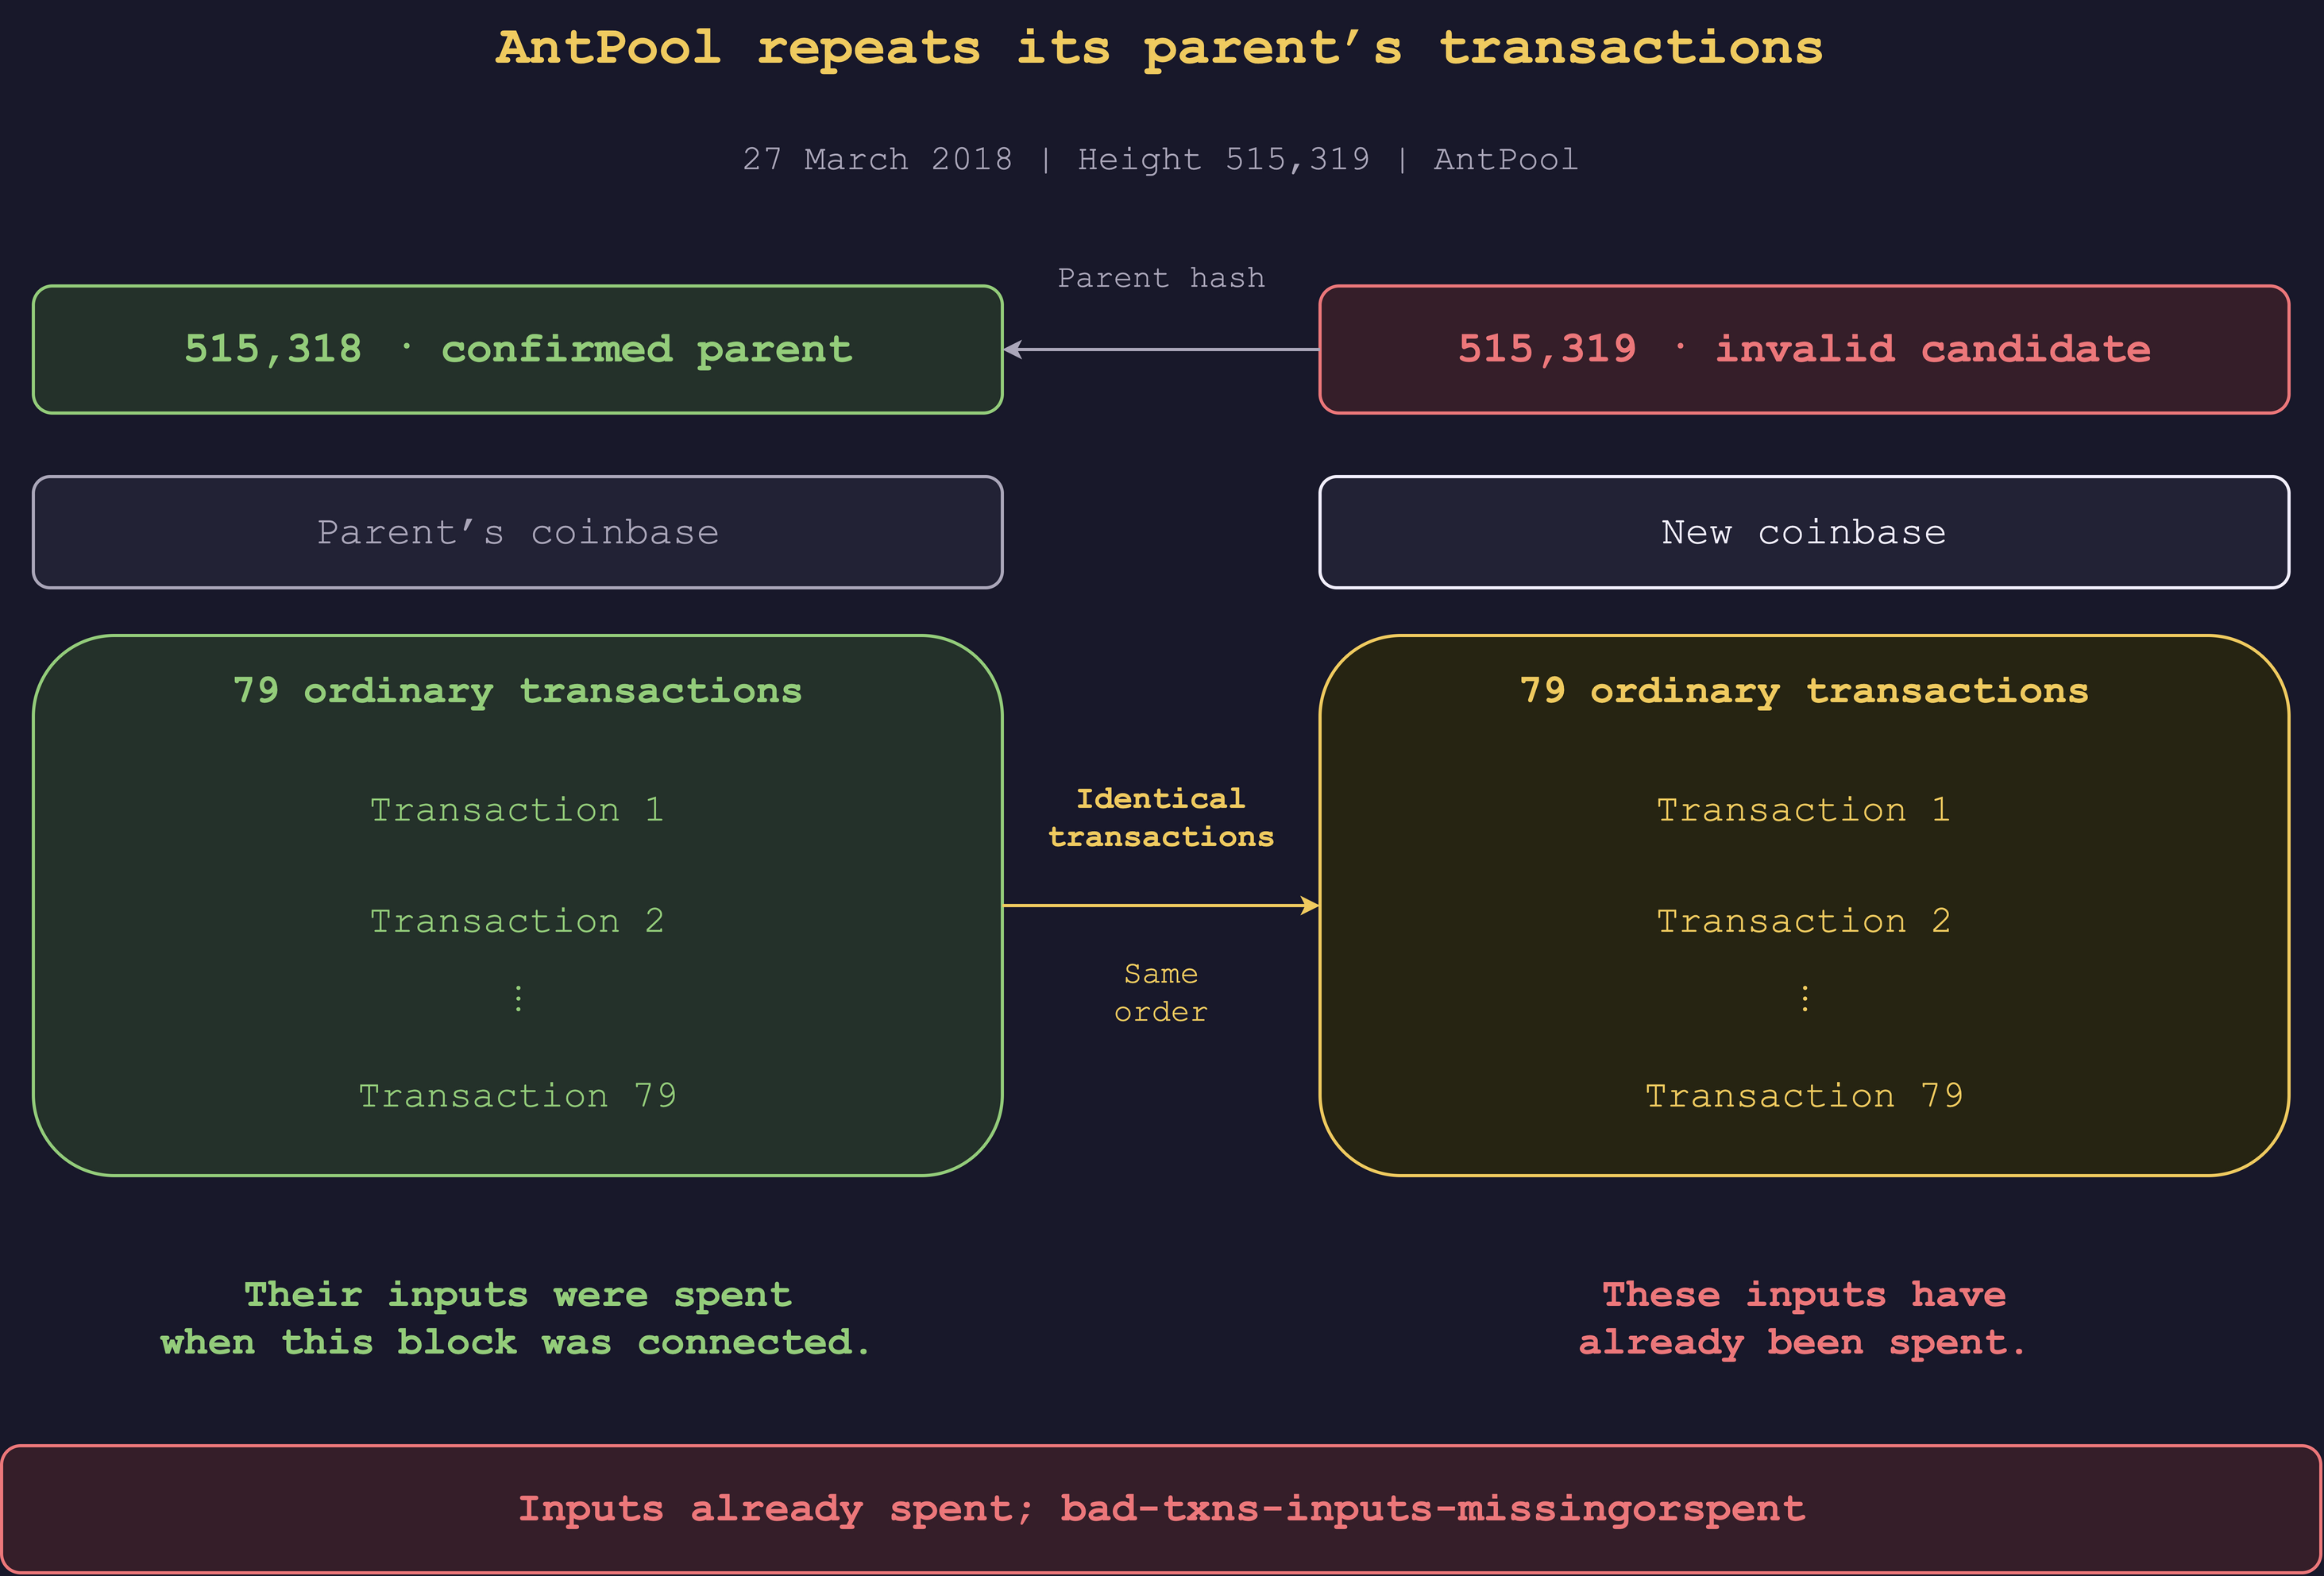2324x1576 pixels.
Task: Click the green 'Transaction 2' entry
Action: (517, 920)
